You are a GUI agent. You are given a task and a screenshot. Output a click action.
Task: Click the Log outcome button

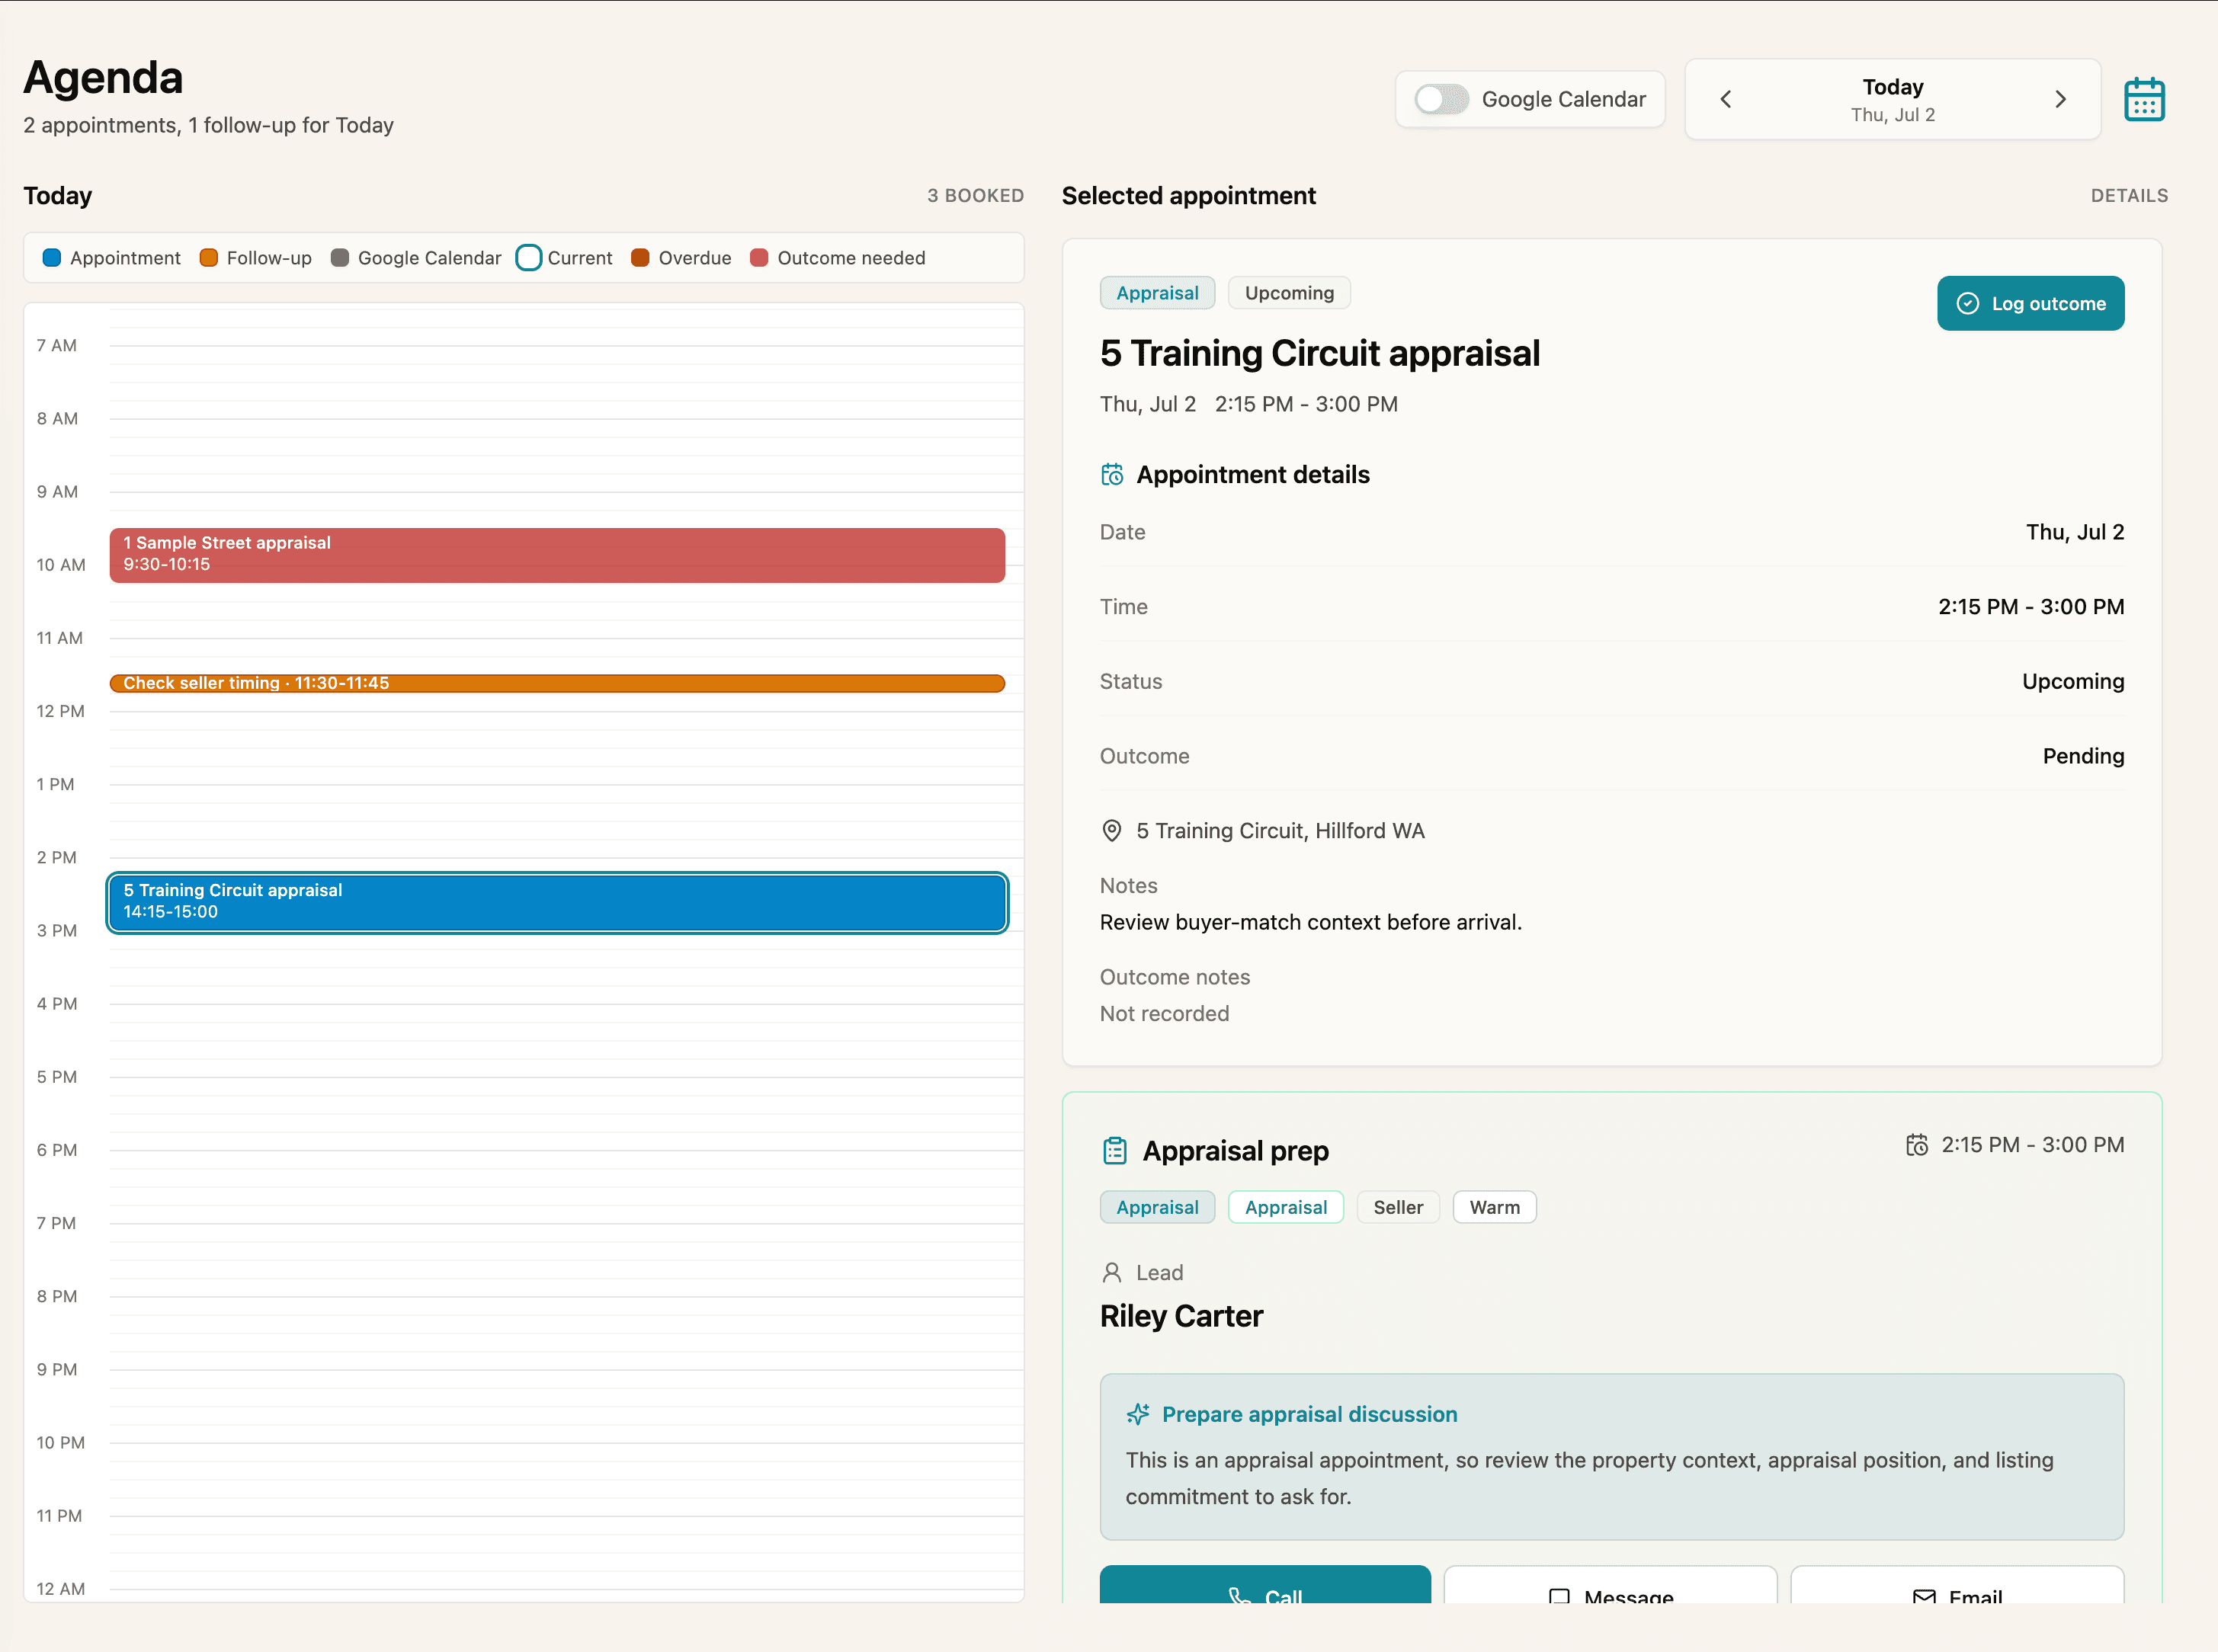pyautogui.click(x=2030, y=303)
